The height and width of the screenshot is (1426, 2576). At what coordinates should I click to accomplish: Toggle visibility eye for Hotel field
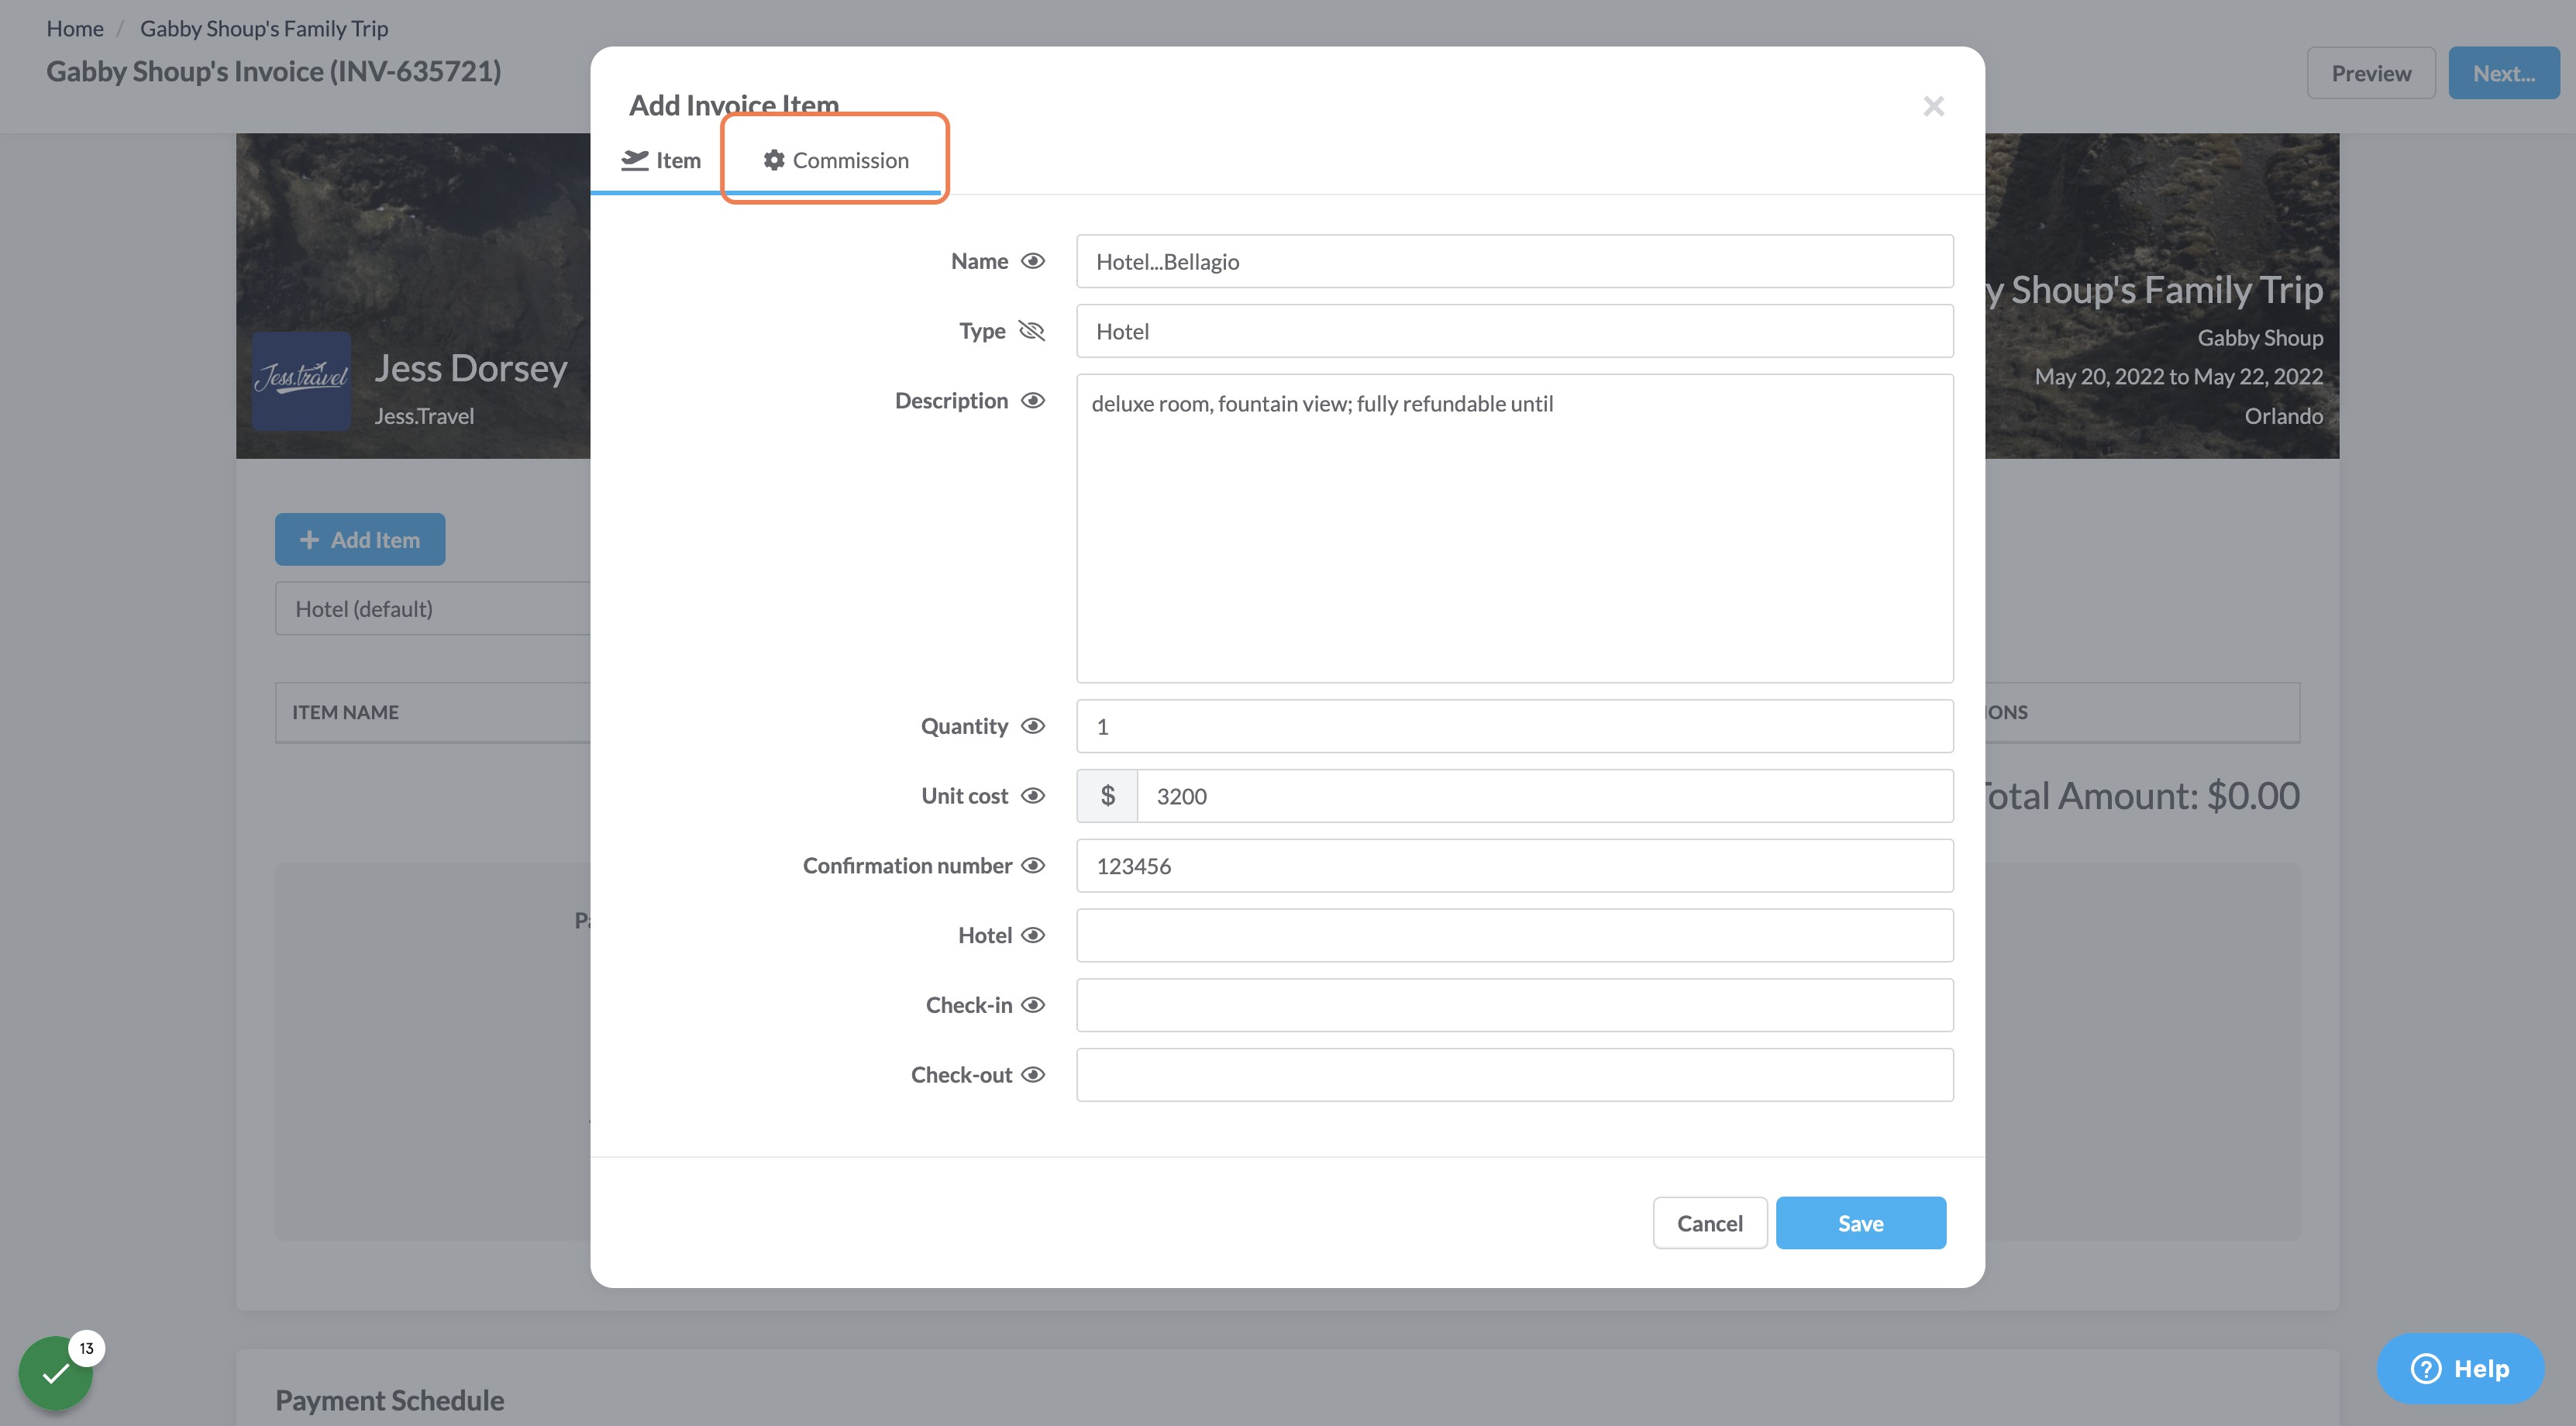[x=1033, y=935]
